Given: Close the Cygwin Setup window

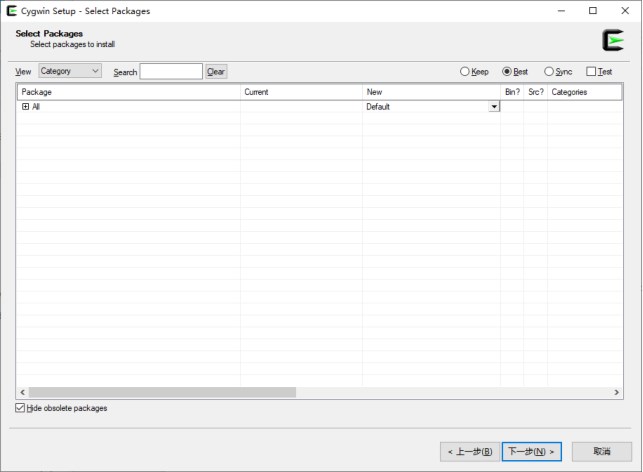Looking at the screenshot, I should coord(625,11).
